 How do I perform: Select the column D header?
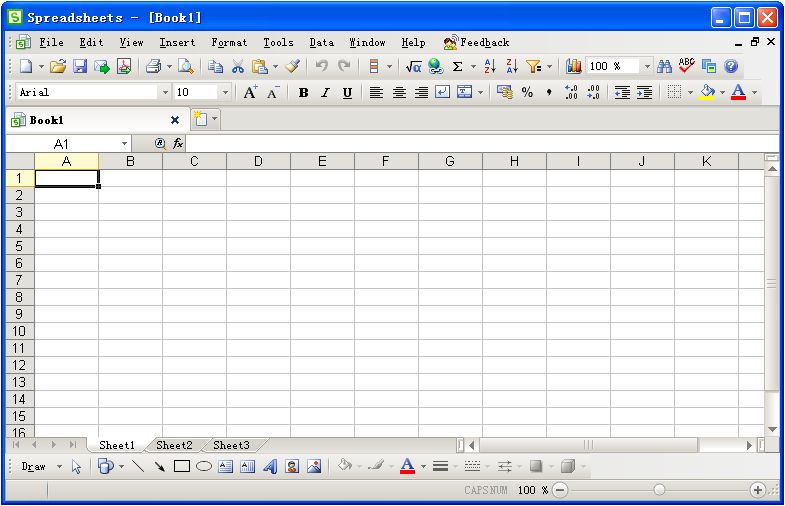[x=258, y=161]
